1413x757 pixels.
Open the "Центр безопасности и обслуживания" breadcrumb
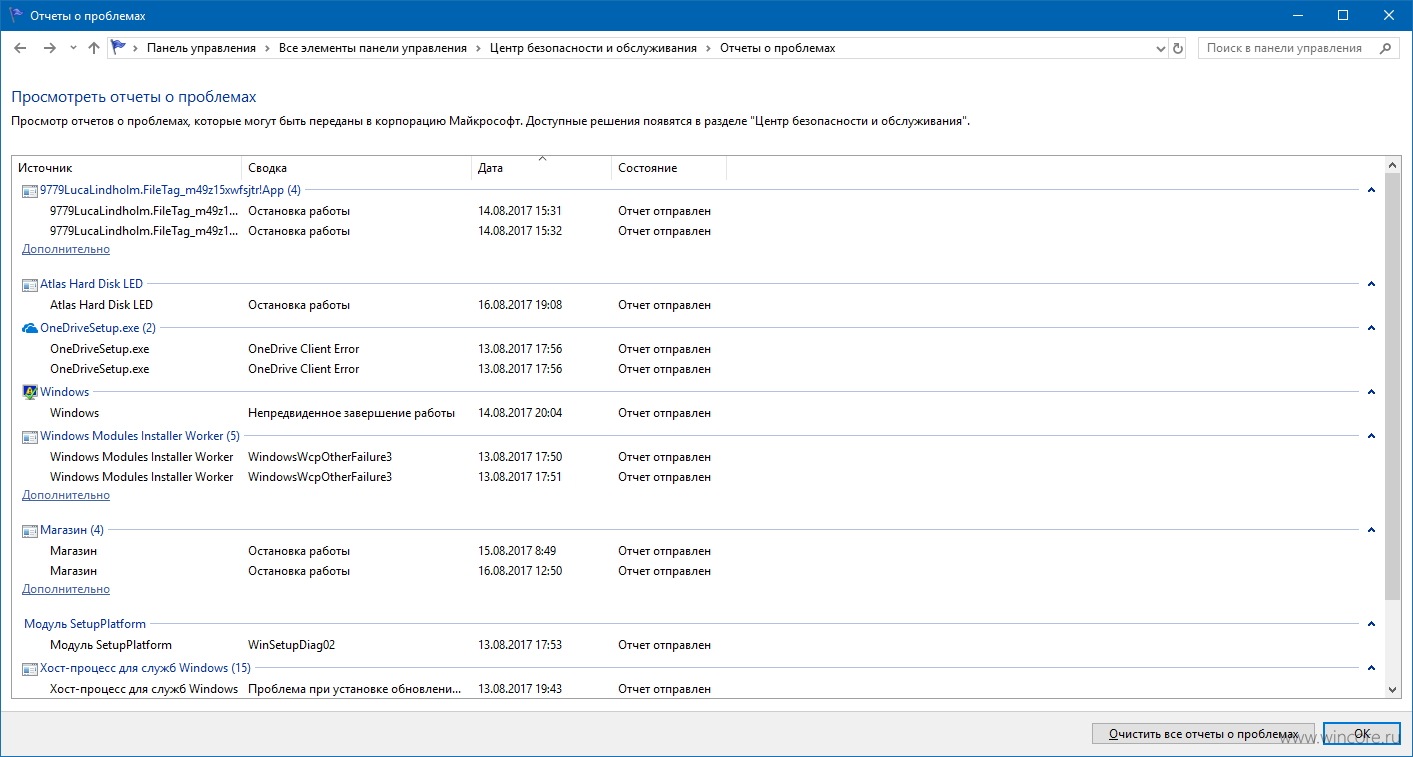click(593, 48)
